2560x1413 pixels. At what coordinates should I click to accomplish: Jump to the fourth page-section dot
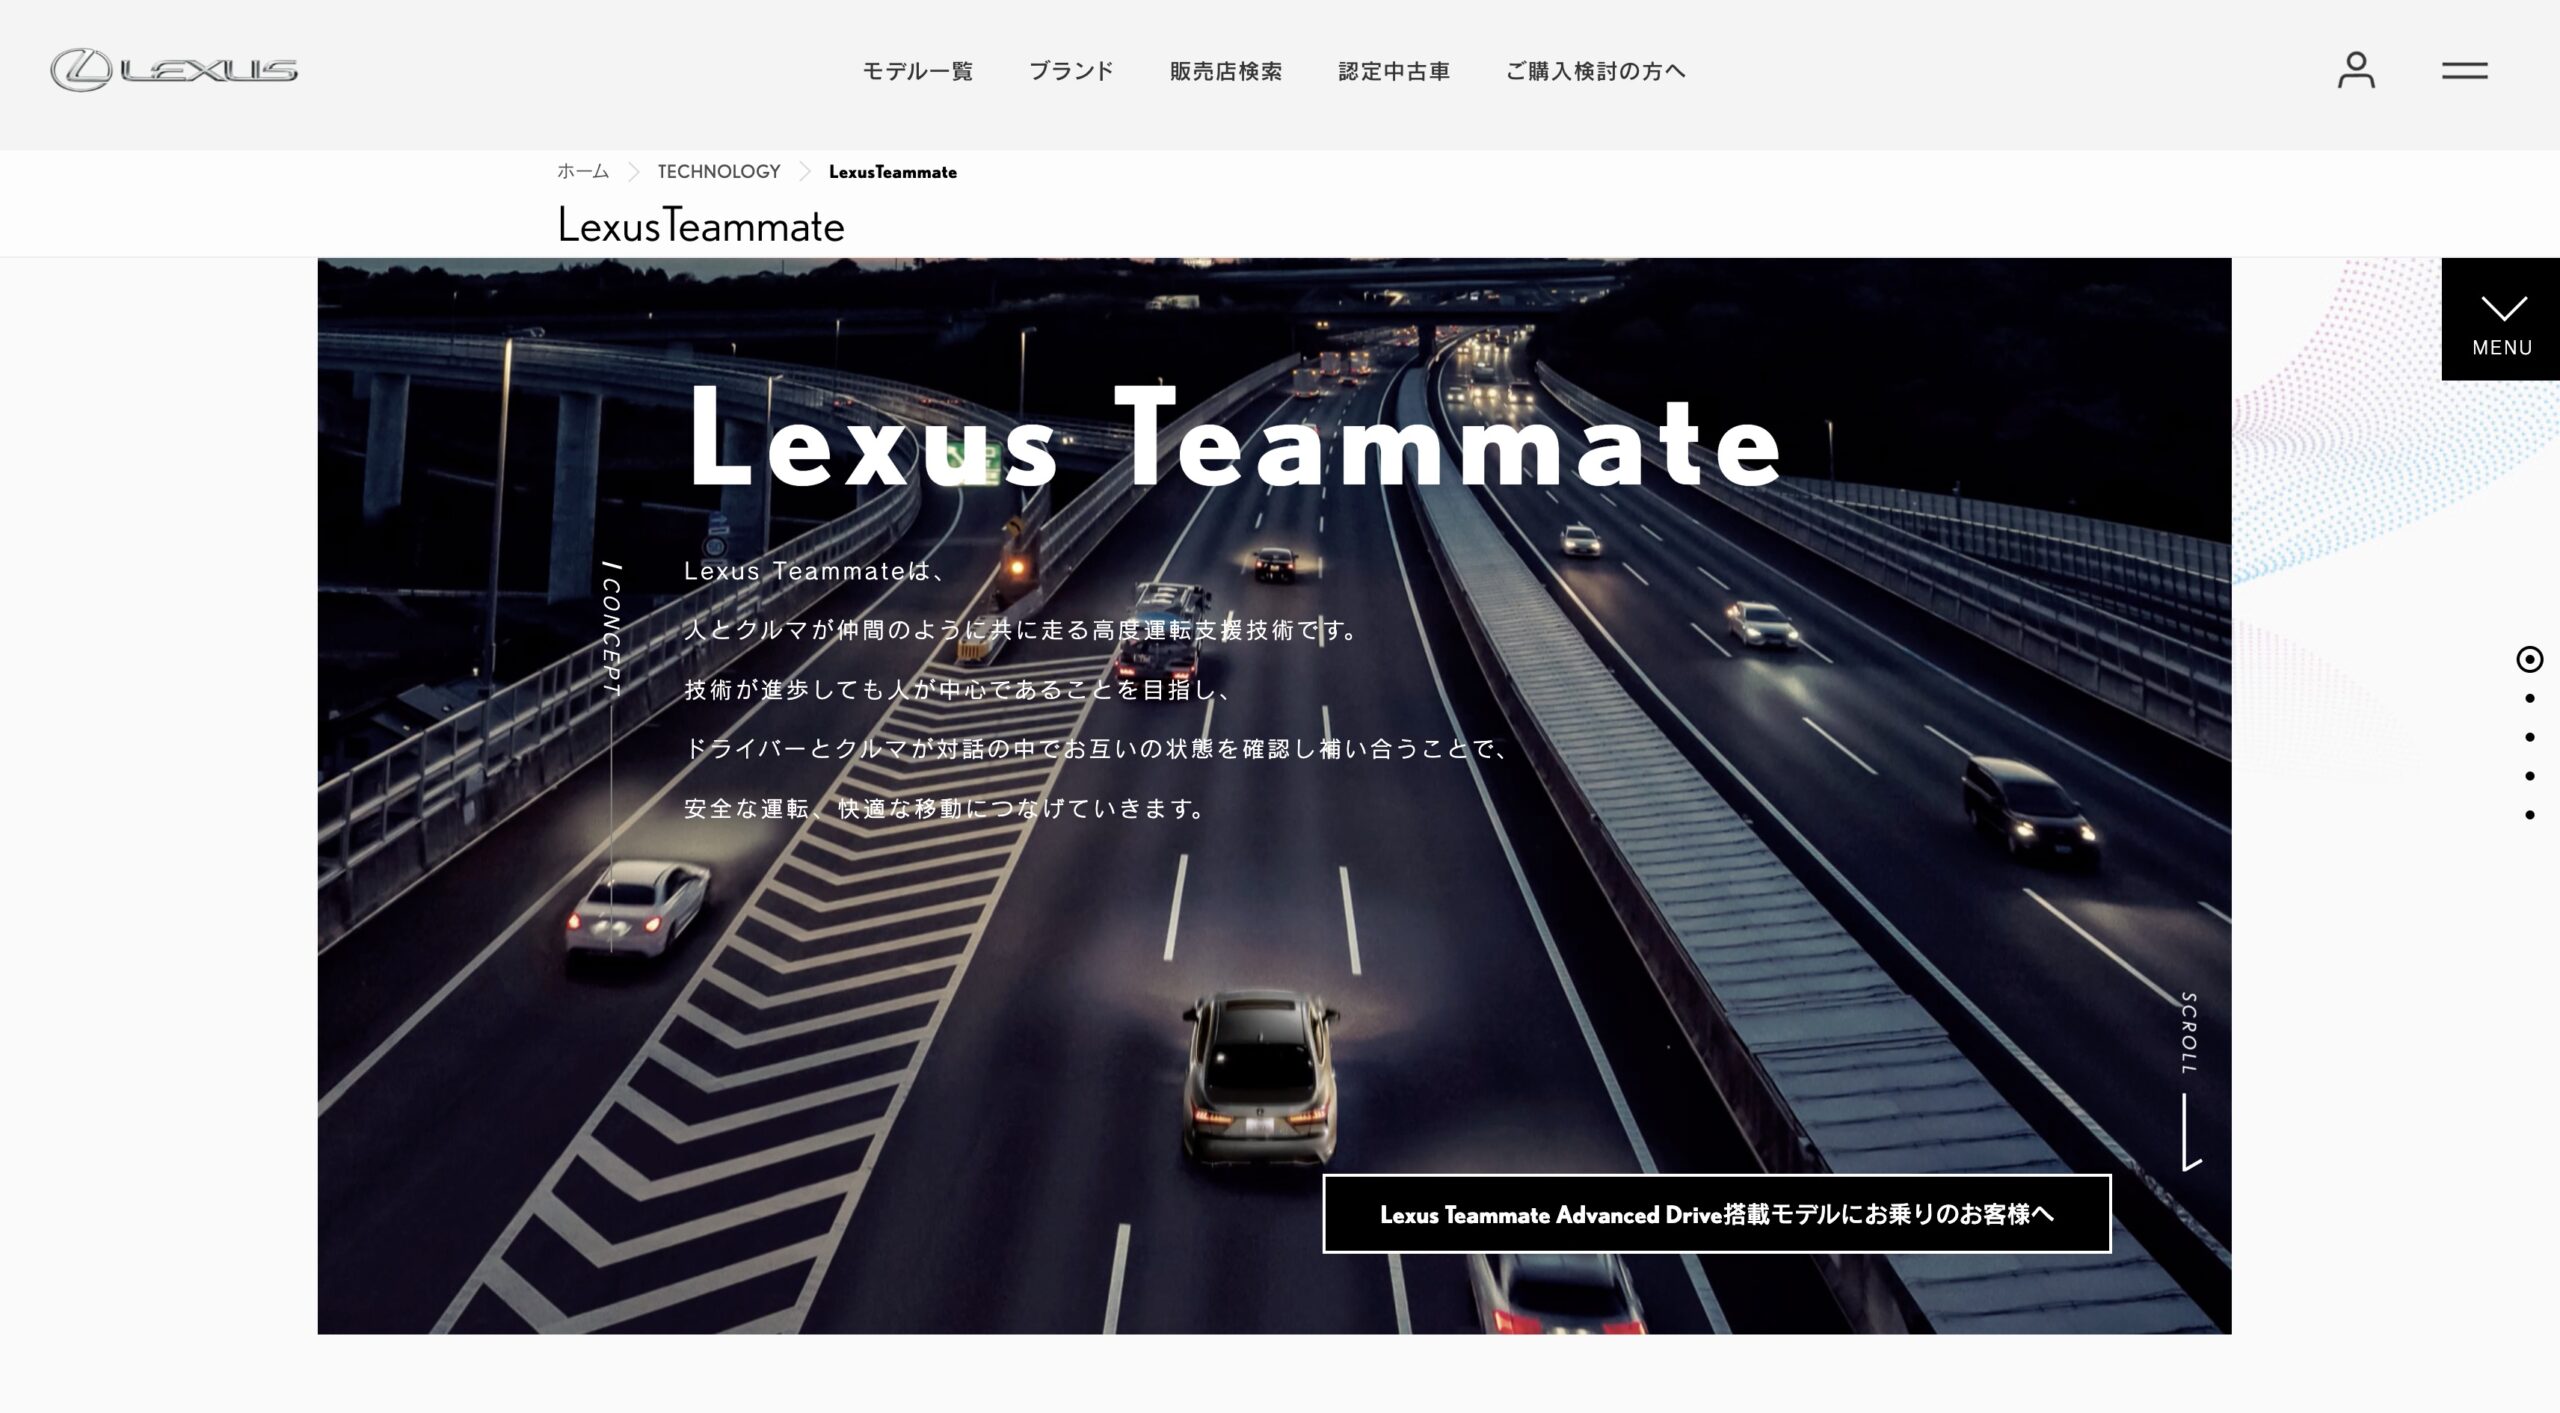click(2529, 776)
